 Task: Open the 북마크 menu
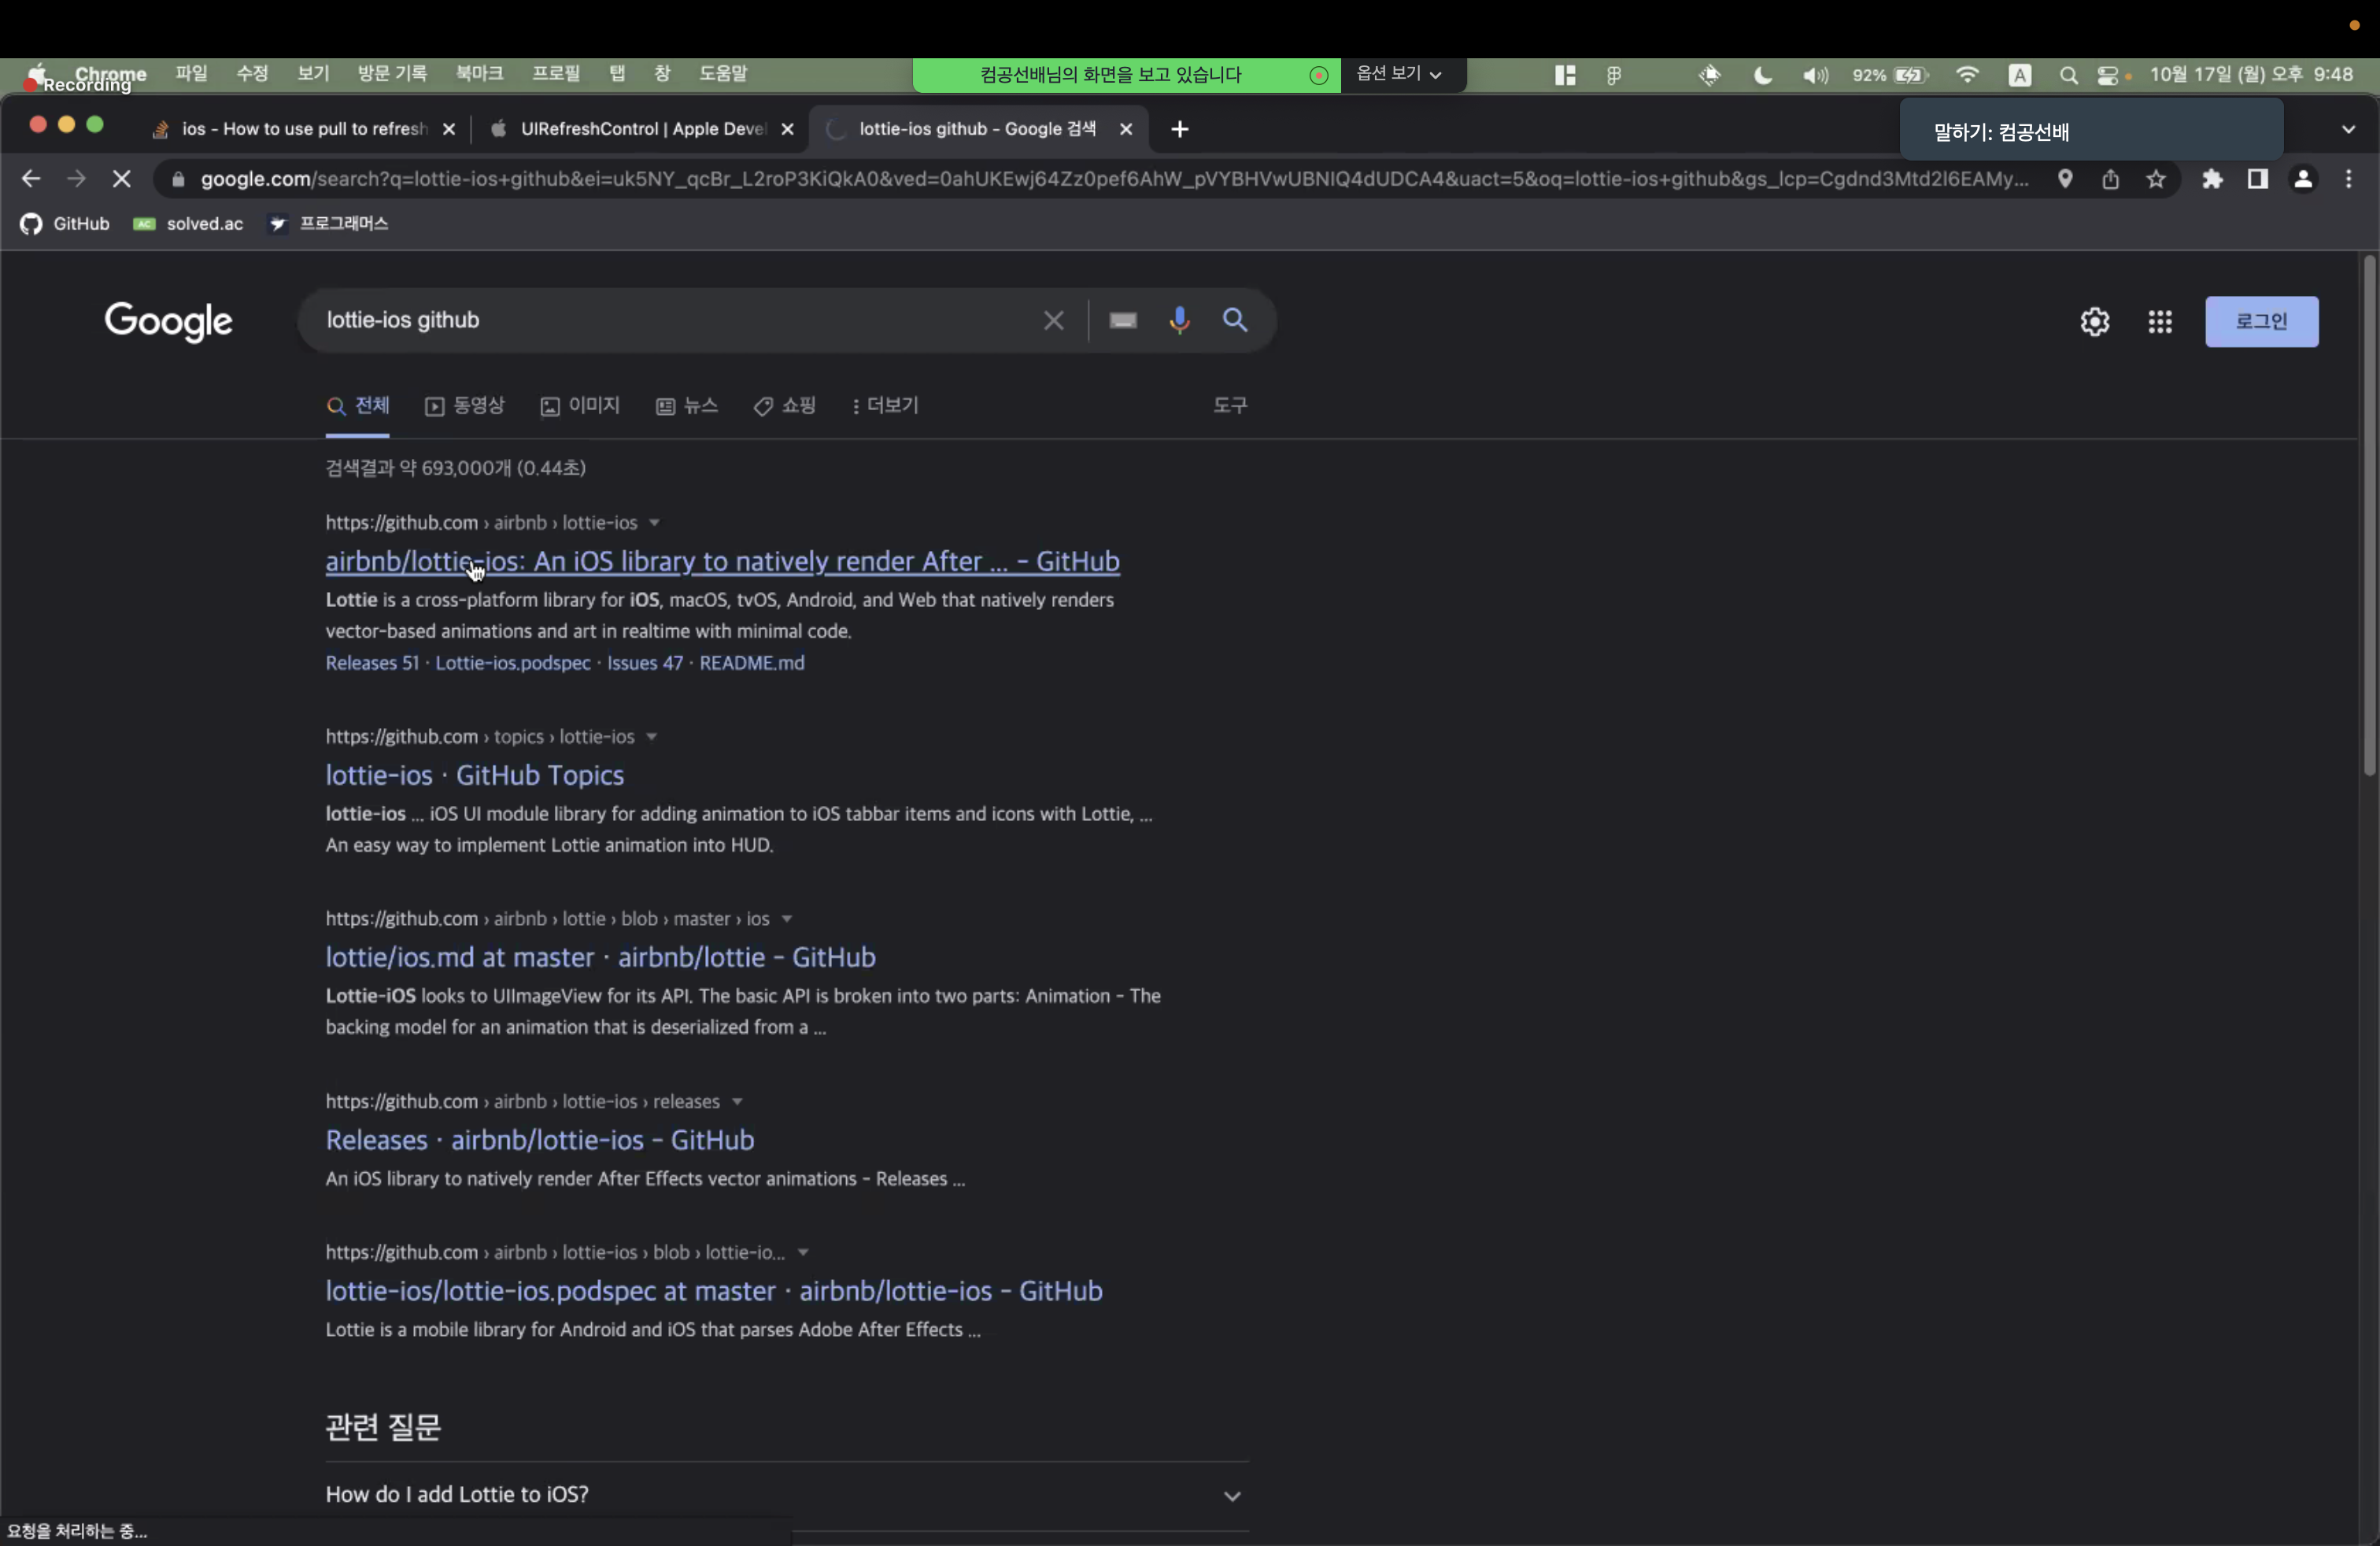(480, 74)
